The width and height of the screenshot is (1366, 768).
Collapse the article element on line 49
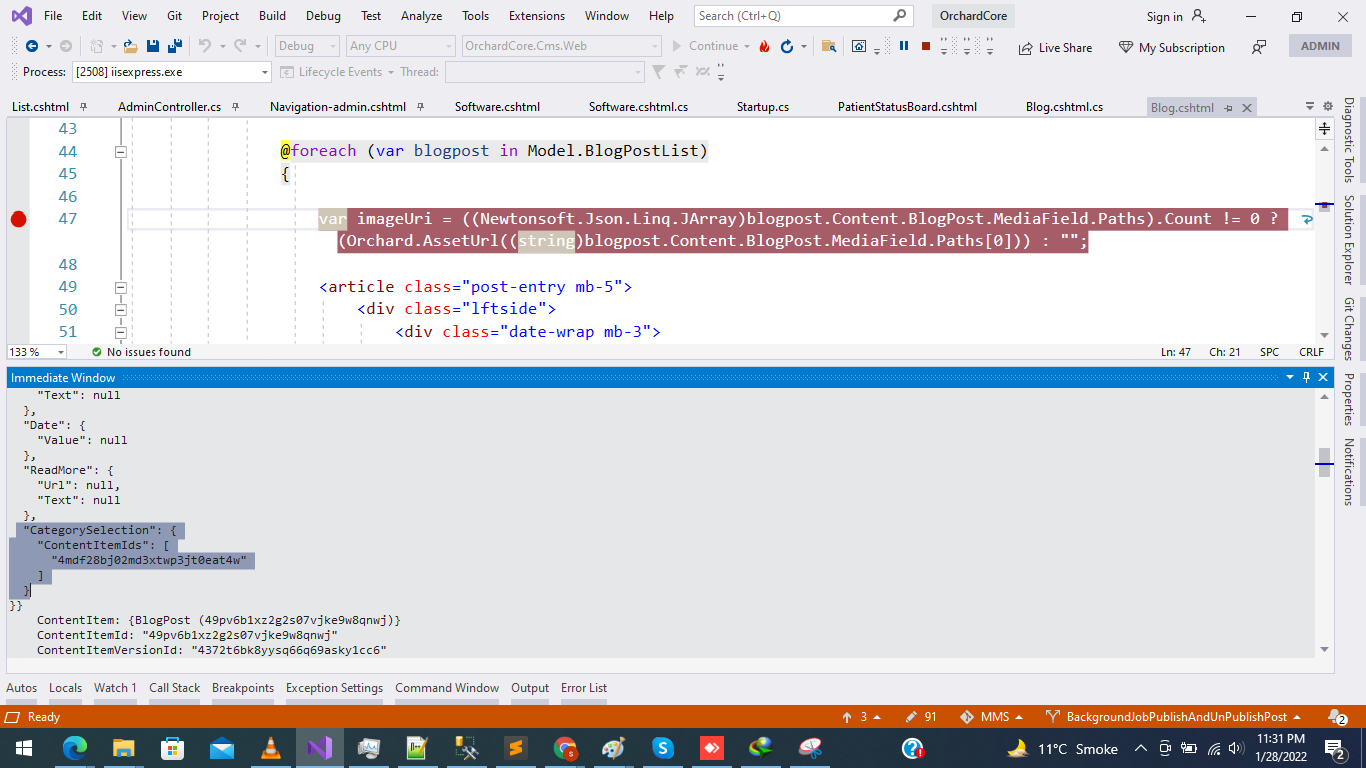[121, 287]
